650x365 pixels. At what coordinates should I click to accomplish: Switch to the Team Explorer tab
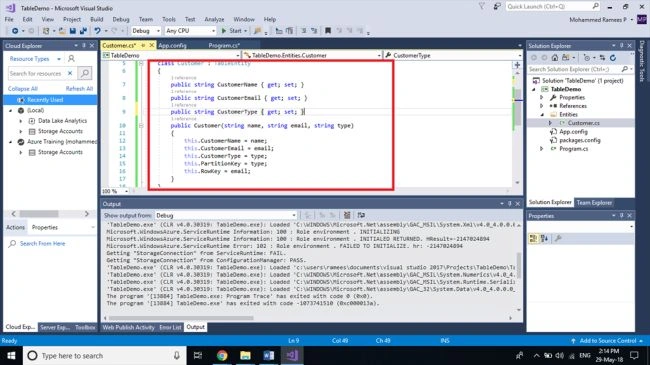(x=594, y=202)
